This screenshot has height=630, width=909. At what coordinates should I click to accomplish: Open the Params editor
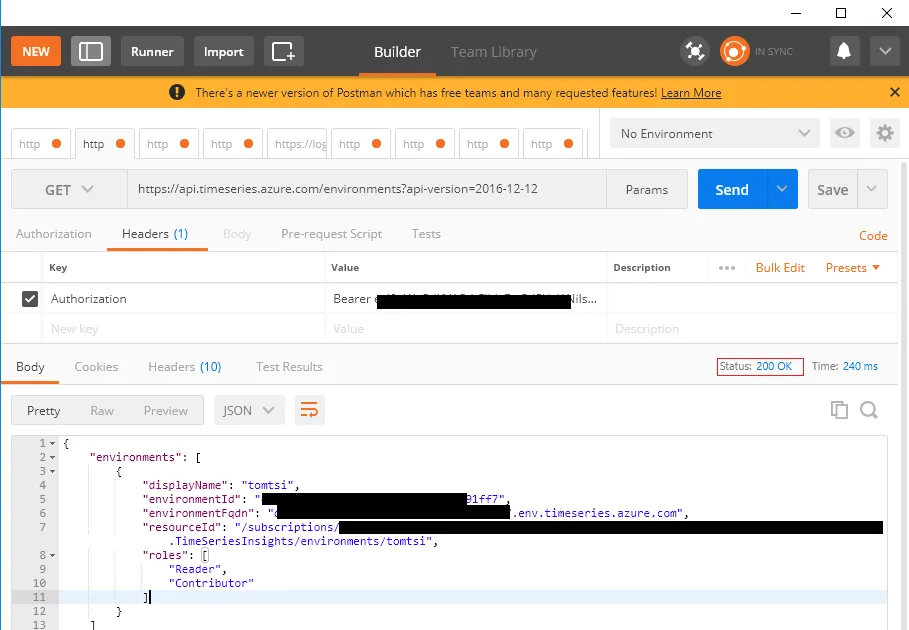tap(646, 190)
